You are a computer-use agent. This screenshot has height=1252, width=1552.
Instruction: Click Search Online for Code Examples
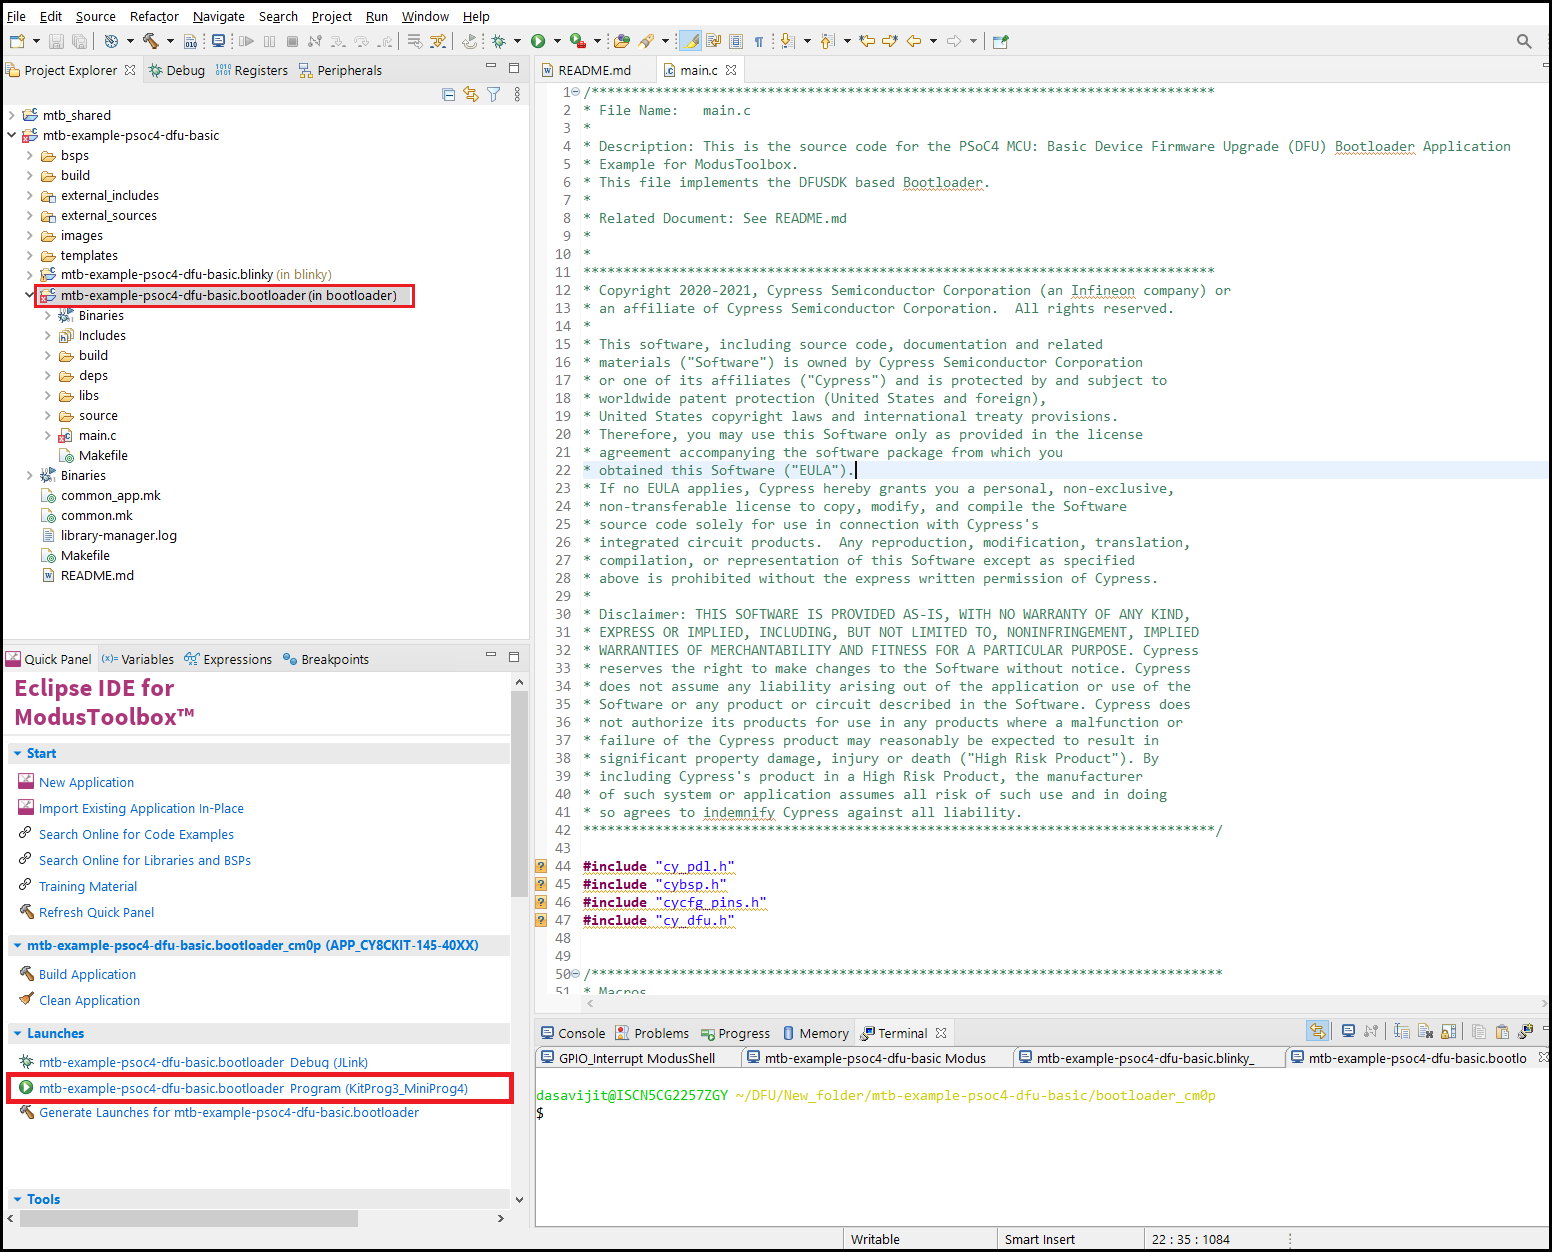coord(136,834)
